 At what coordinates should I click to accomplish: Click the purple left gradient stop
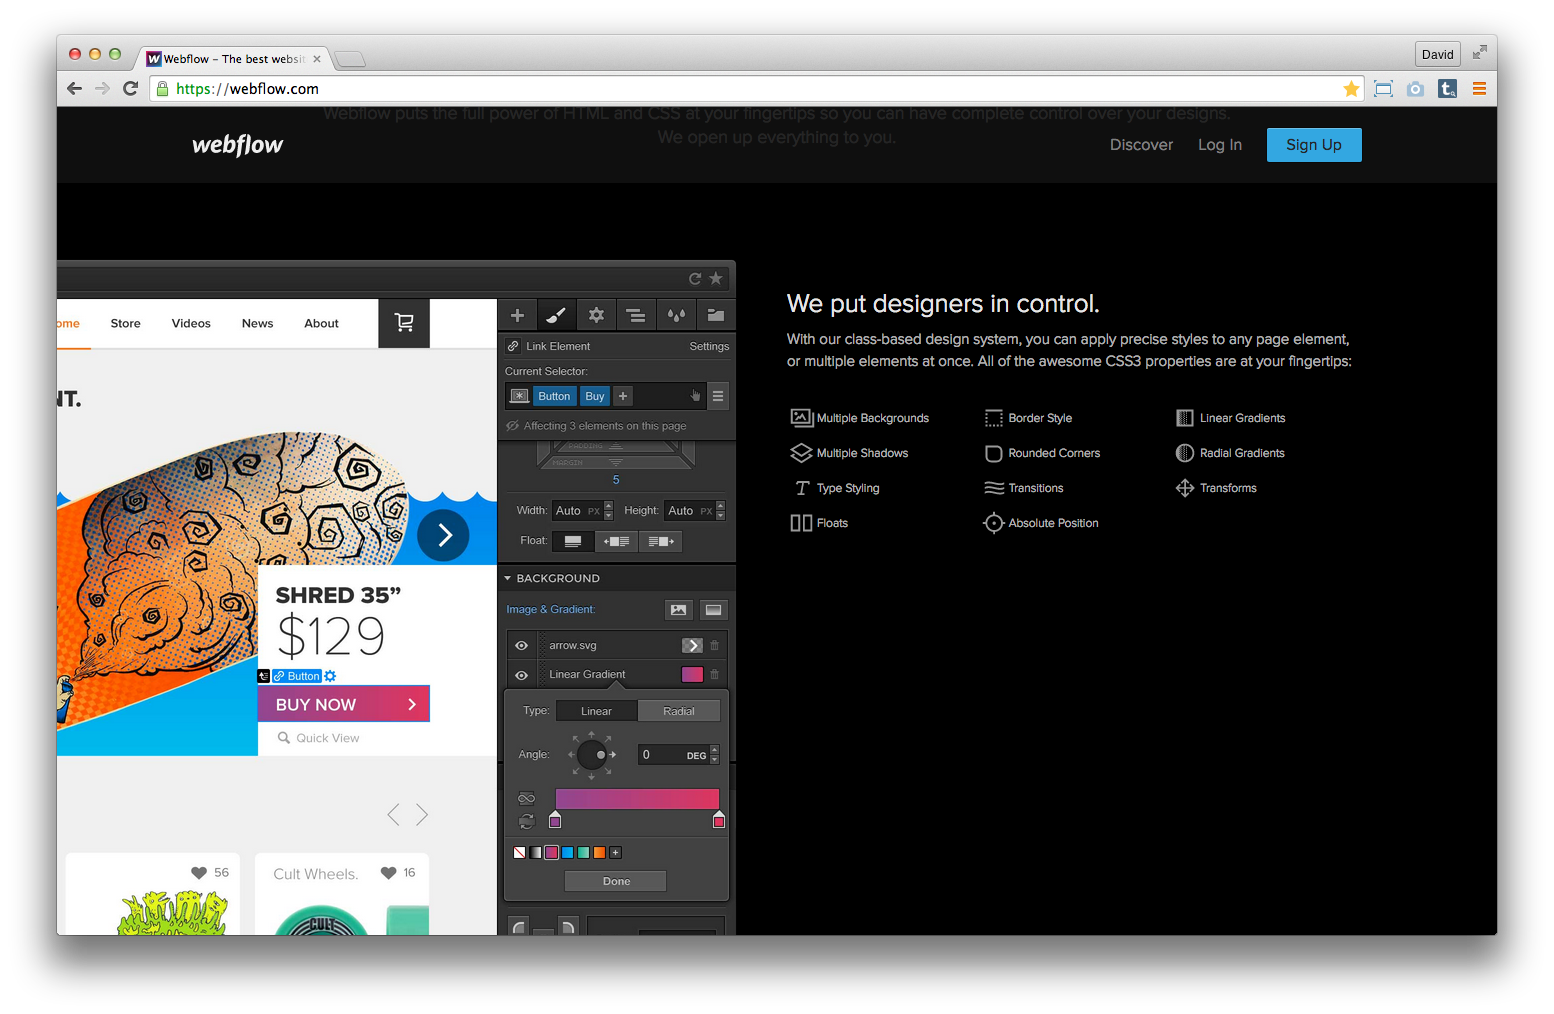(555, 820)
